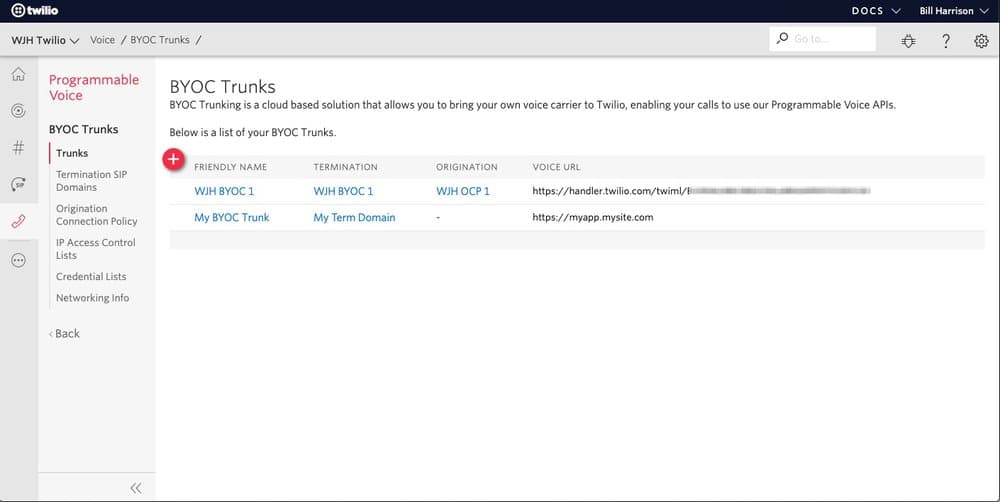The width and height of the screenshot is (1000, 502).
Task: Expand the Bill Harrison user menu
Action: [953, 11]
